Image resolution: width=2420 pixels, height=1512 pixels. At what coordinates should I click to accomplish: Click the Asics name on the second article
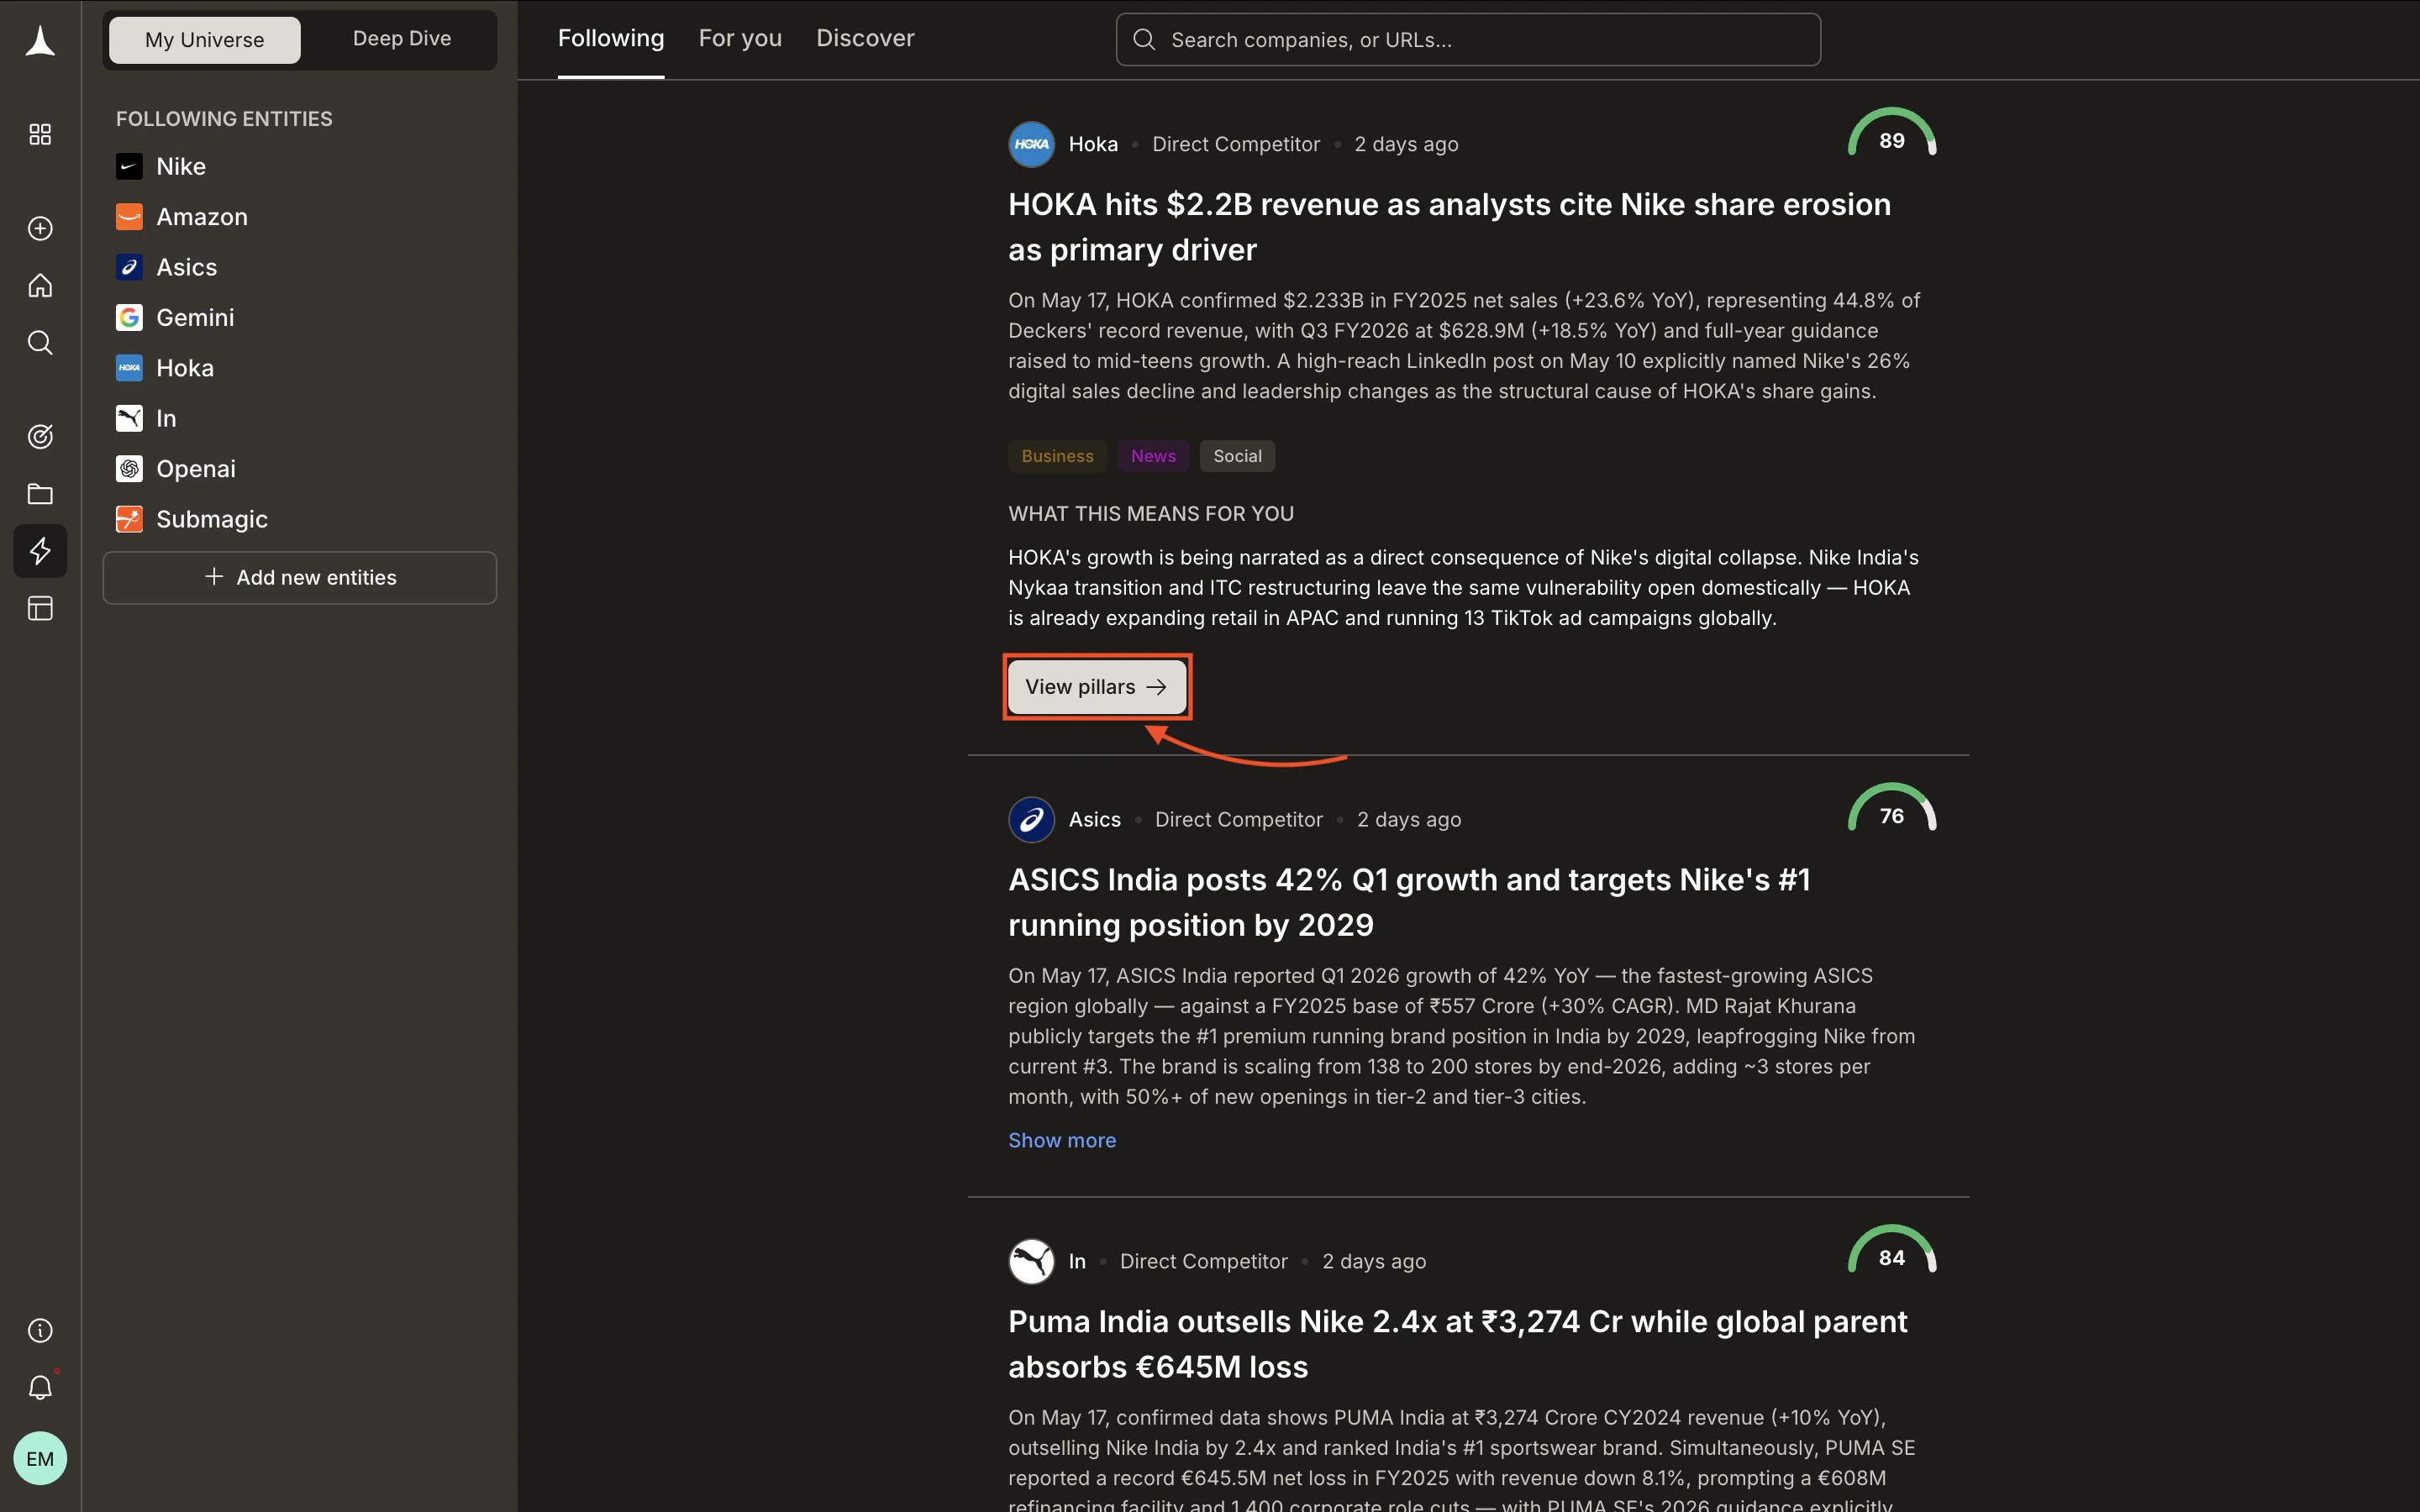pos(1094,819)
